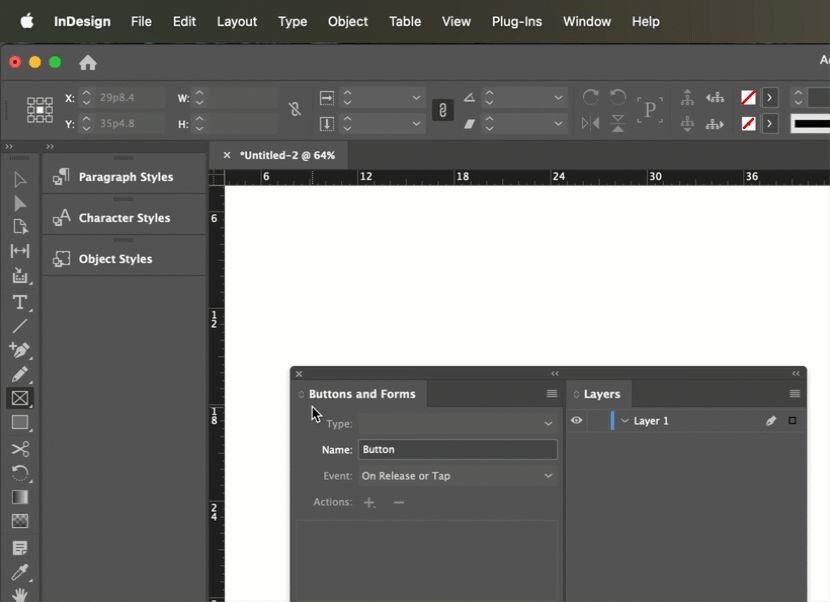Open the Event dropdown On Release or Tap
This screenshot has height=602, width=830.
coord(457,476)
